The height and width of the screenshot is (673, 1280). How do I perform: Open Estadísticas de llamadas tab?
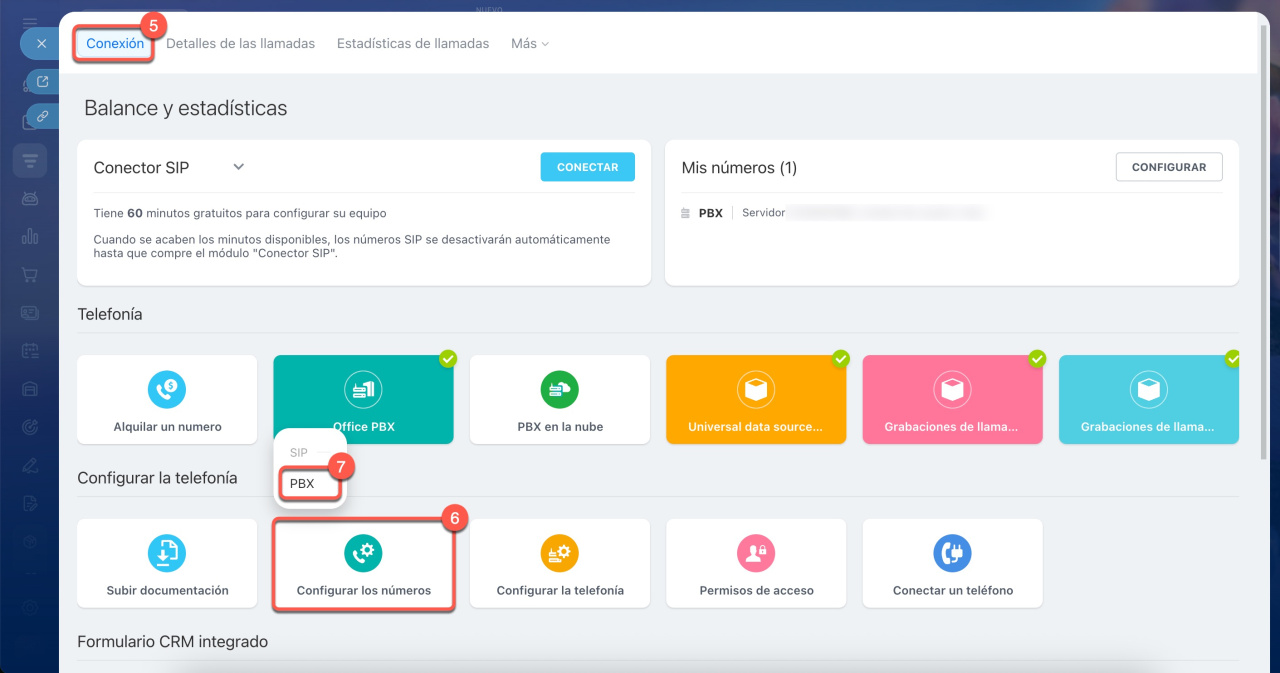coord(413,44)
